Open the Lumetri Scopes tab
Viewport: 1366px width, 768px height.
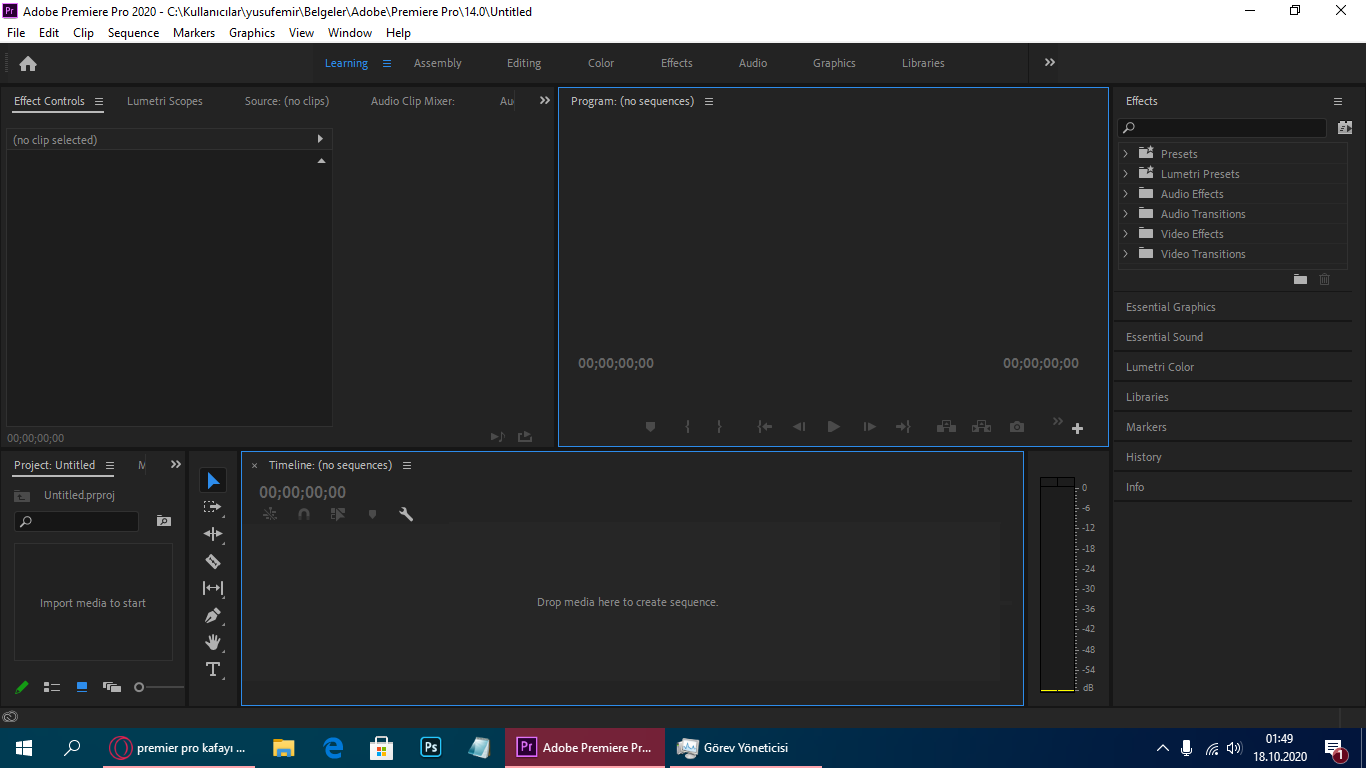(165, 101)
